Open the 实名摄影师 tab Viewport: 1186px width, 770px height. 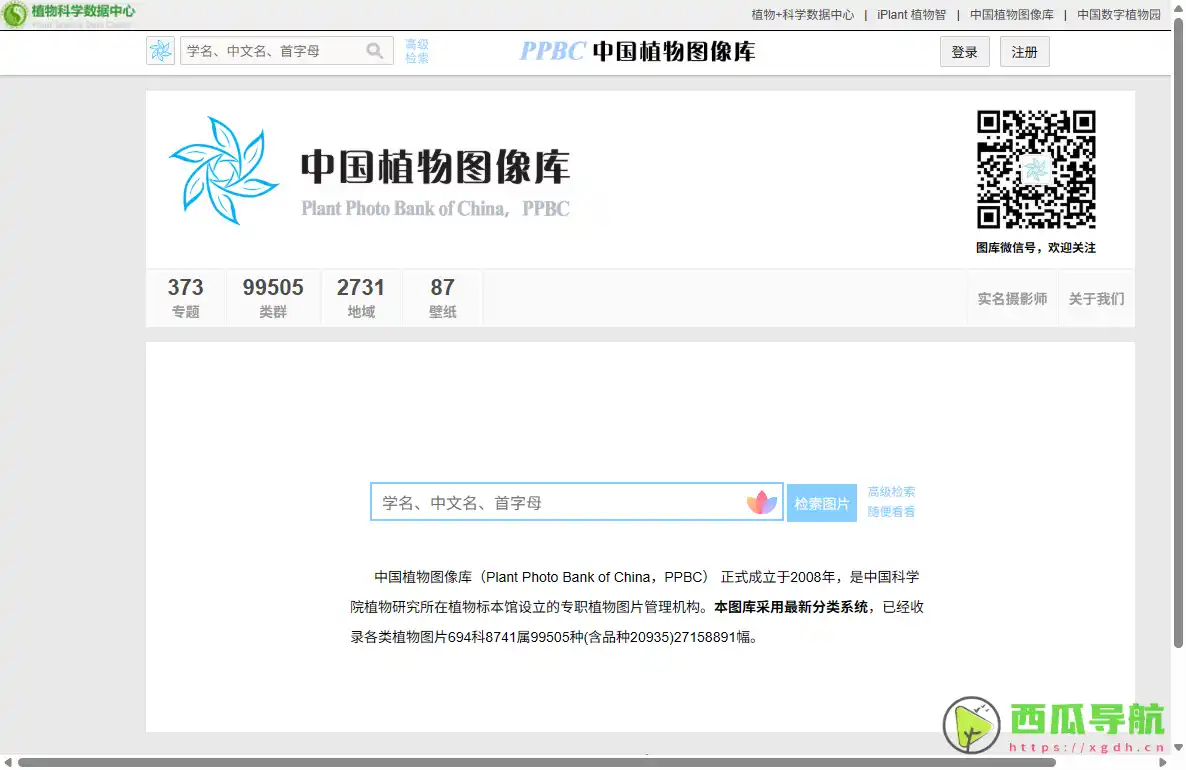pyautogui.click(x=1012, y=299)
